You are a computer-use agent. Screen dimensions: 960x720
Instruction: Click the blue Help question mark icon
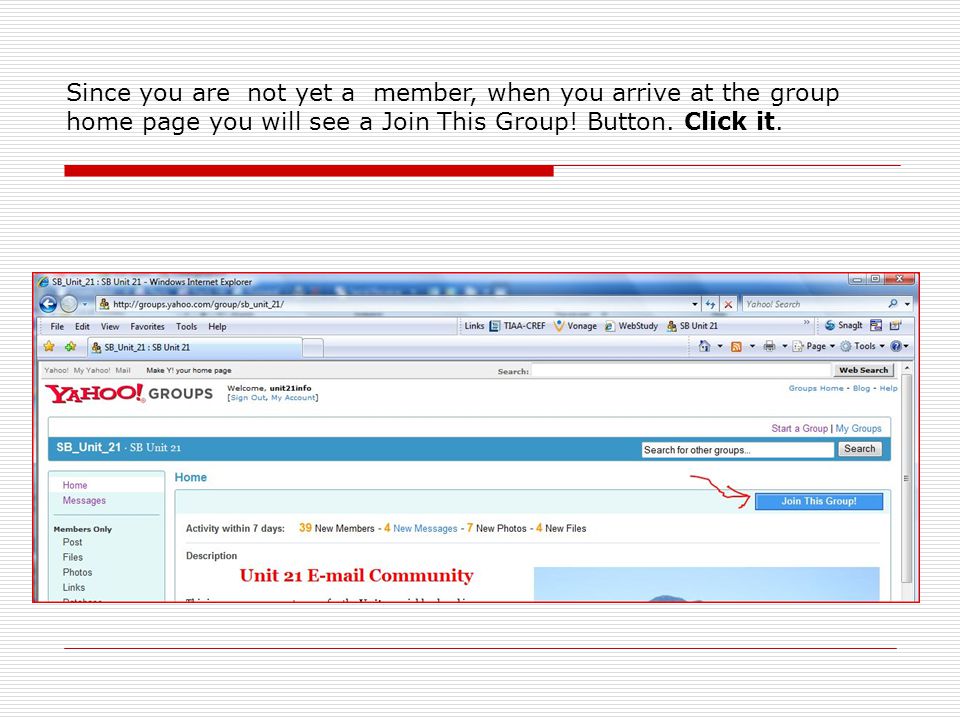point(896,347)
